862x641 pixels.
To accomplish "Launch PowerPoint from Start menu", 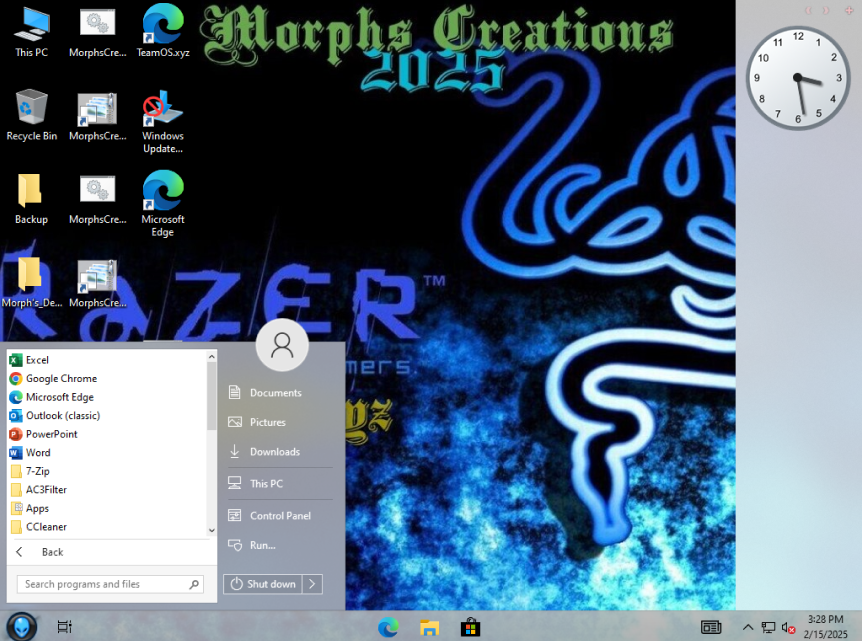I will (107, 434).
